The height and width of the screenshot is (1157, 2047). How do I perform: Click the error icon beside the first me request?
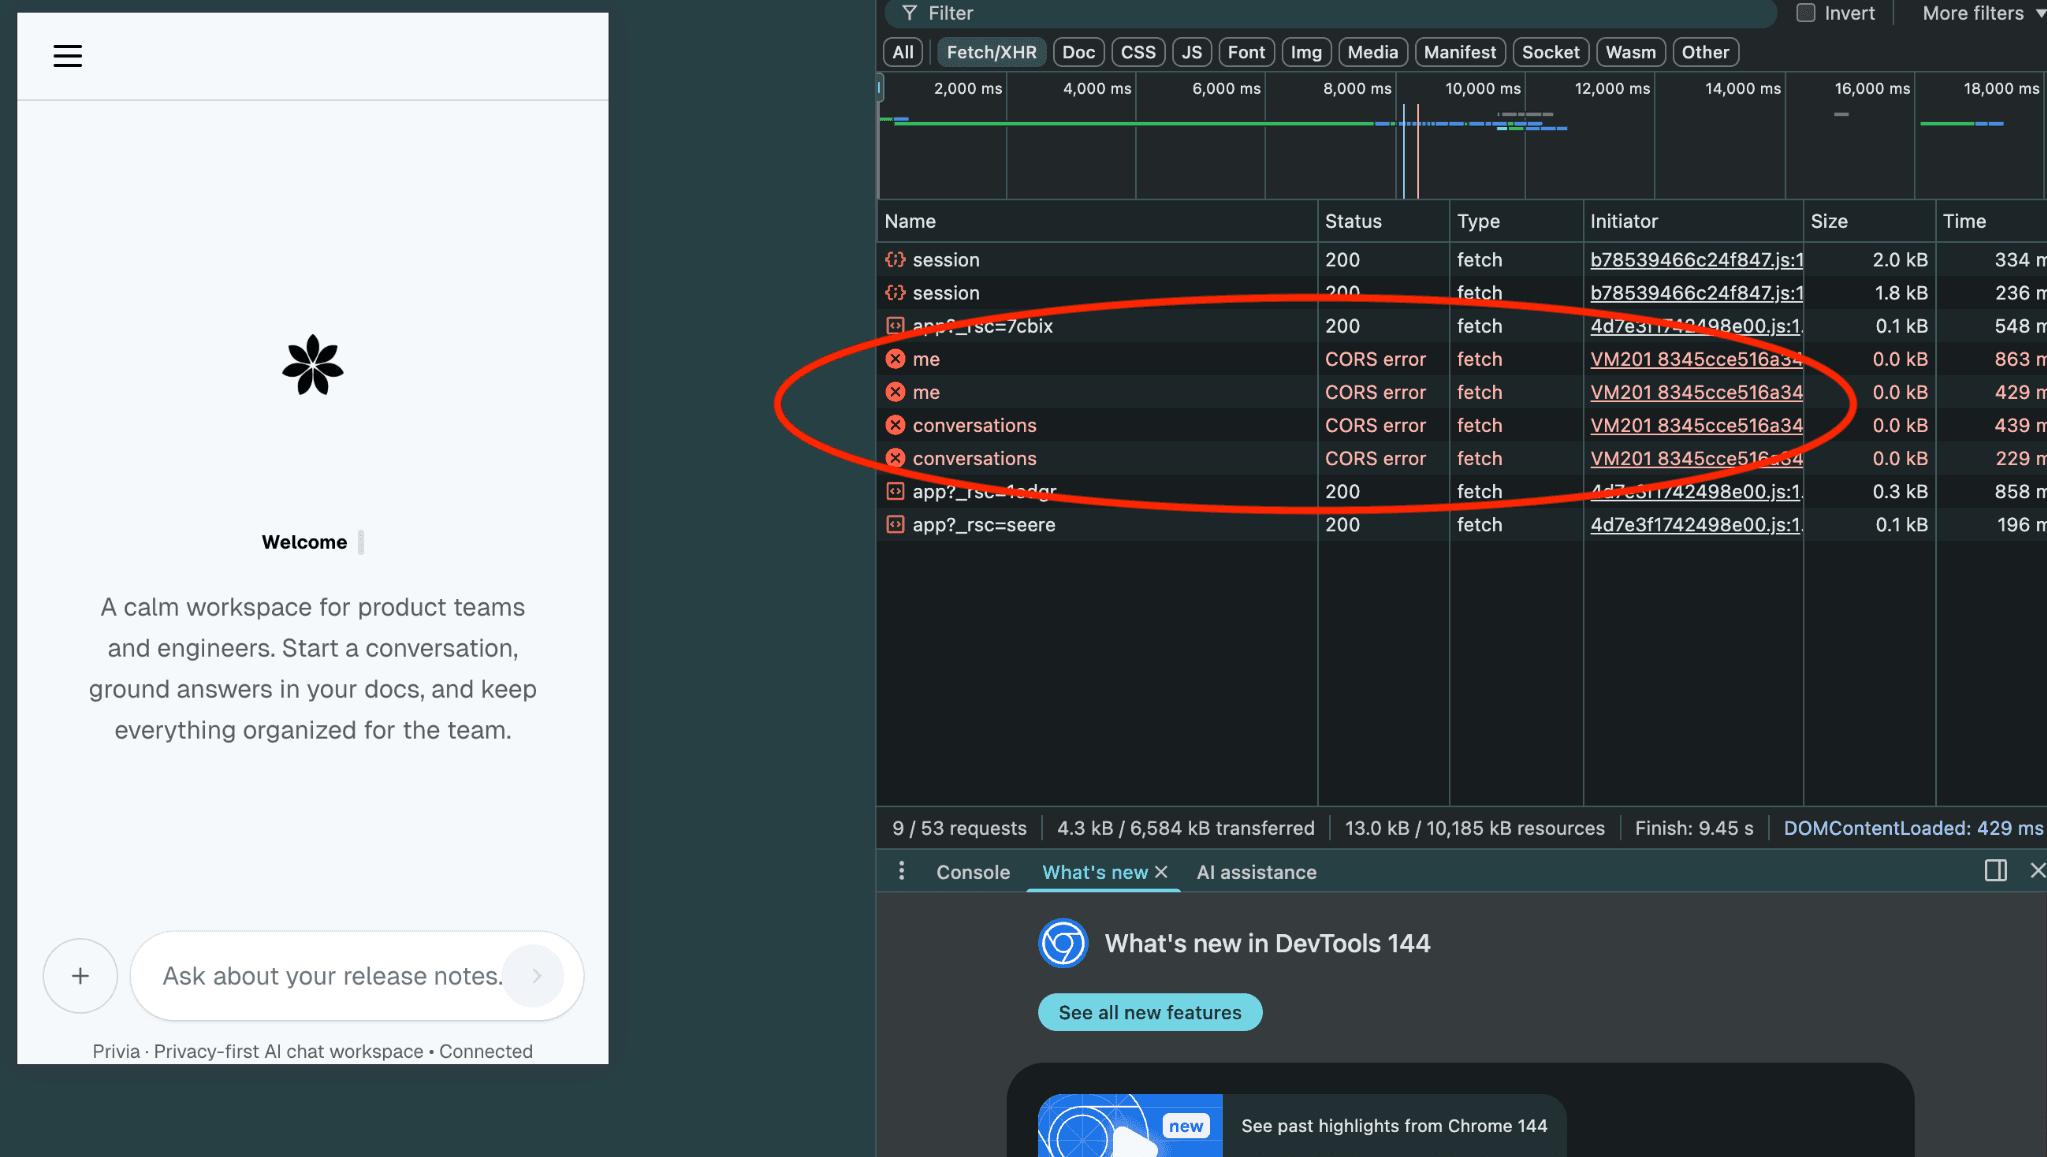click(895, 358)
